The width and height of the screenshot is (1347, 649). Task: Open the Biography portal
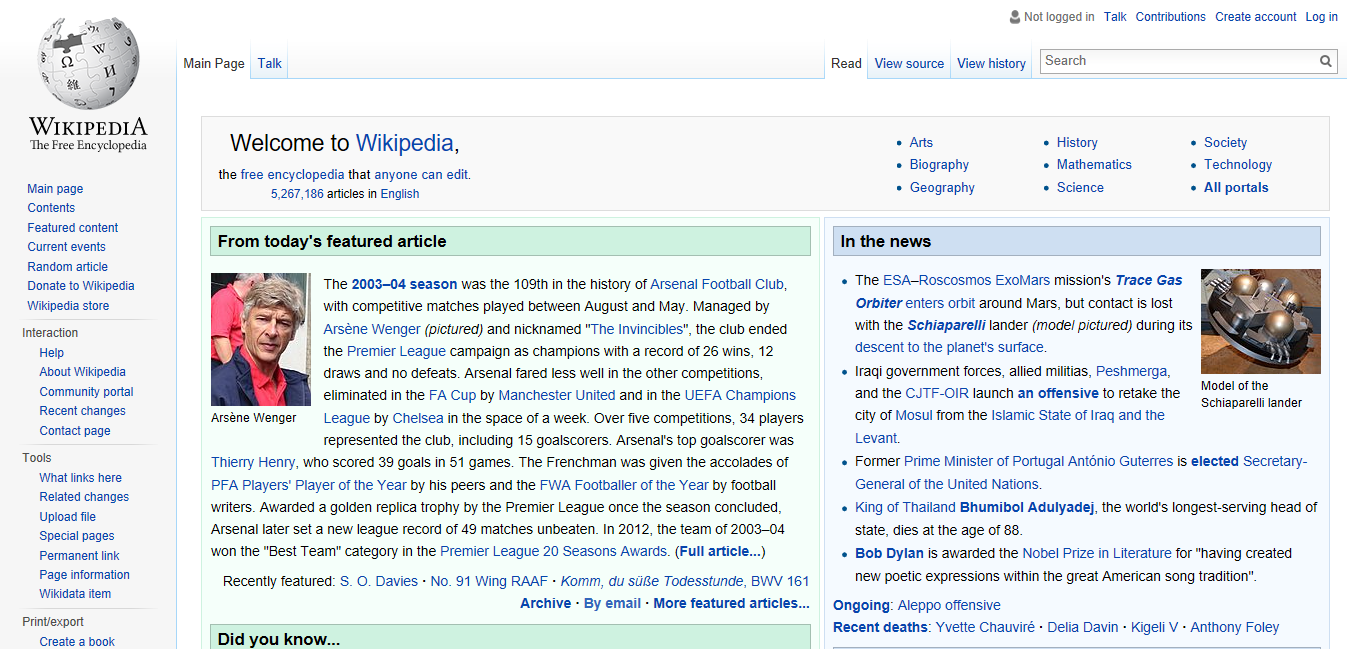[x=939, y=165]
